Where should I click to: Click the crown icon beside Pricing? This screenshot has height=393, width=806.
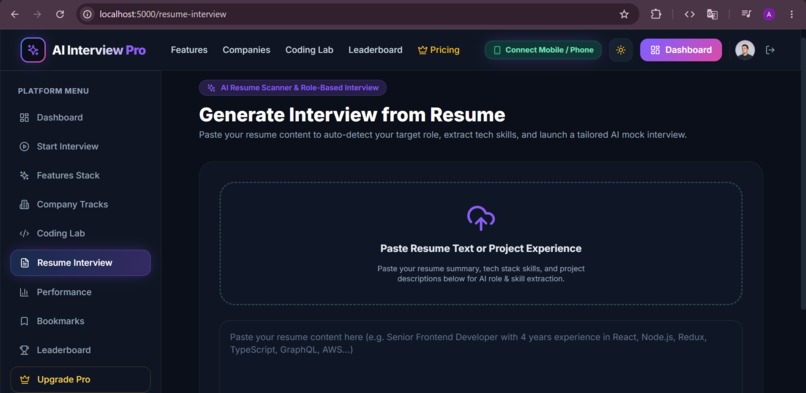(423, 50)
